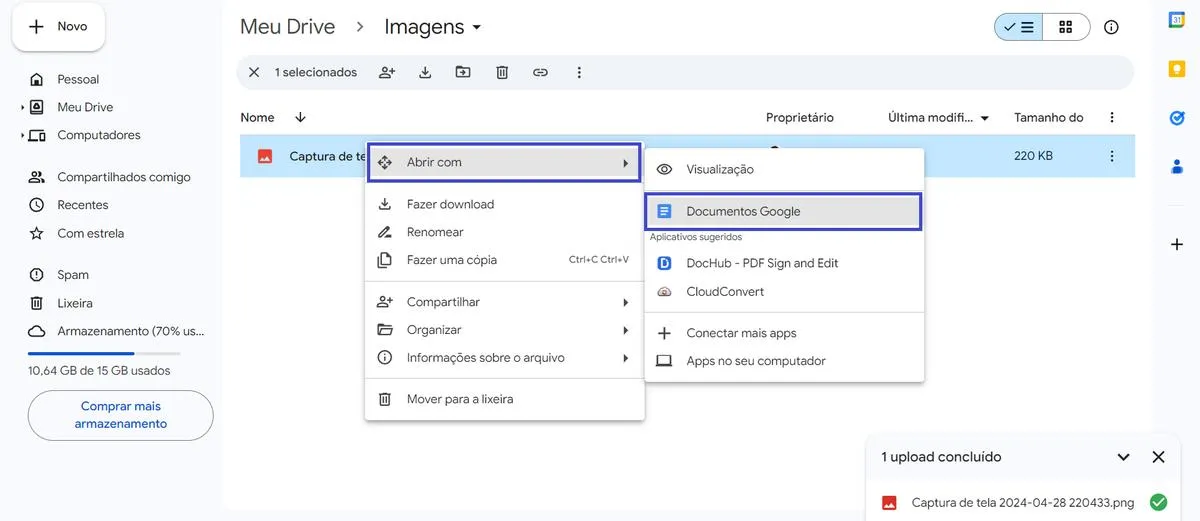This screenshot has height=521, width=1200.
Task: Open Google Calendar side panel icon
Action: click(x=1177, y=21)
